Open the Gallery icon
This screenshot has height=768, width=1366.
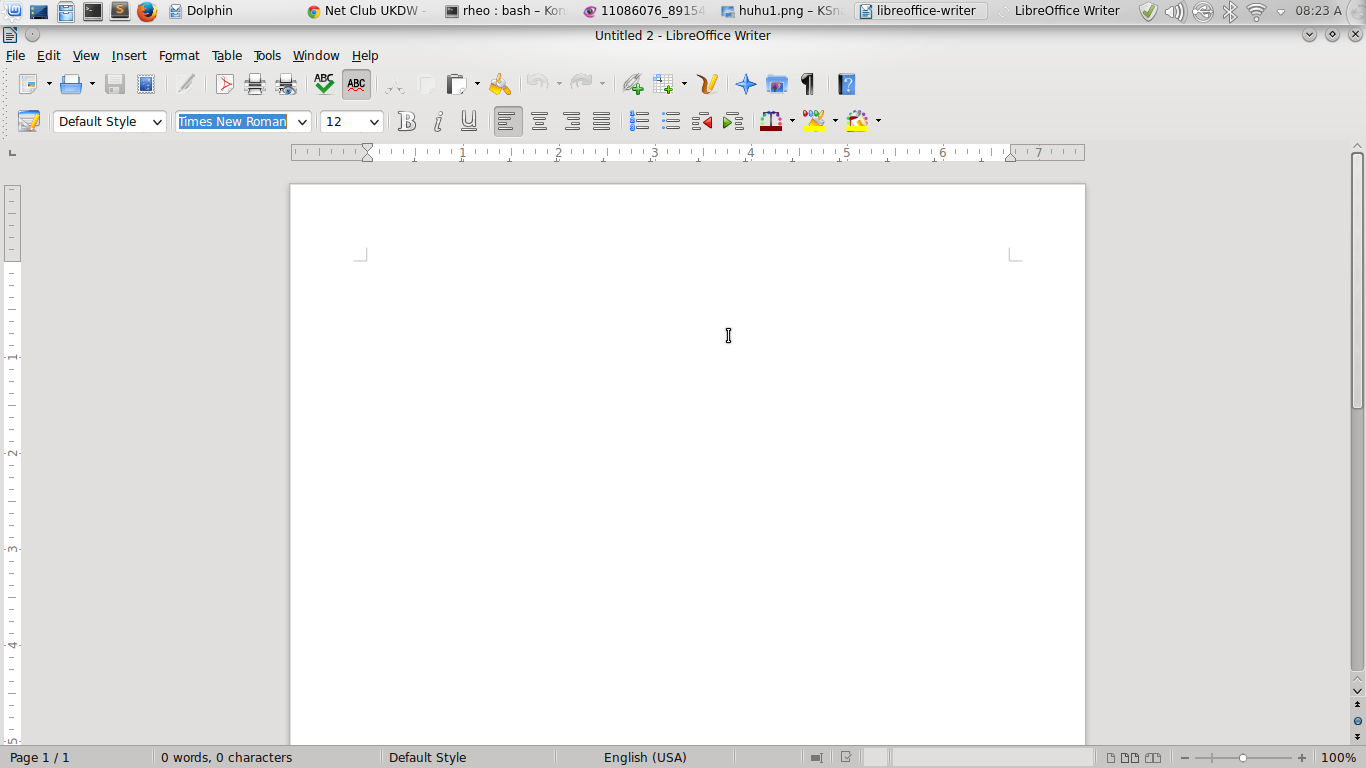(x=777, y=84)
